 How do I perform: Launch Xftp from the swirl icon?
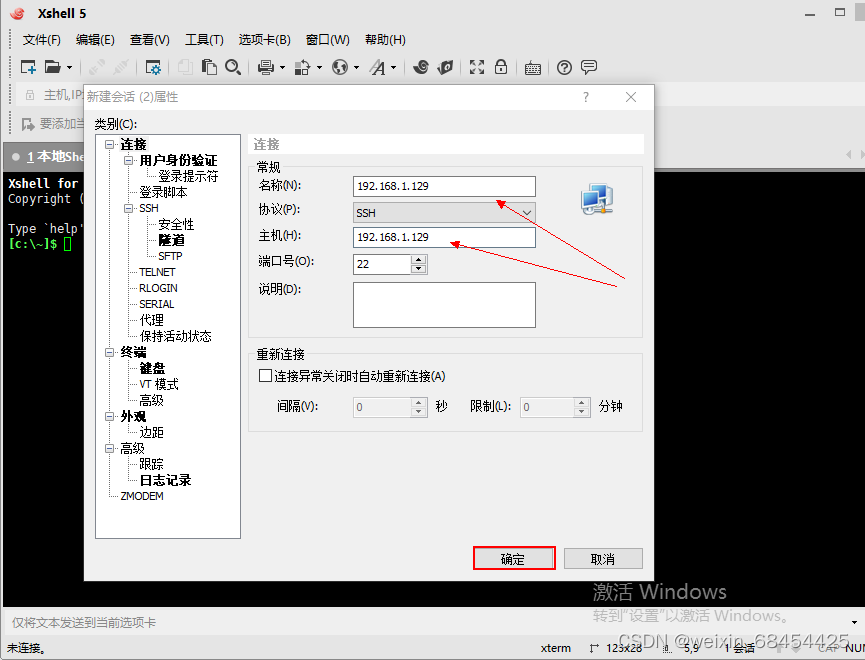(421, 67)
